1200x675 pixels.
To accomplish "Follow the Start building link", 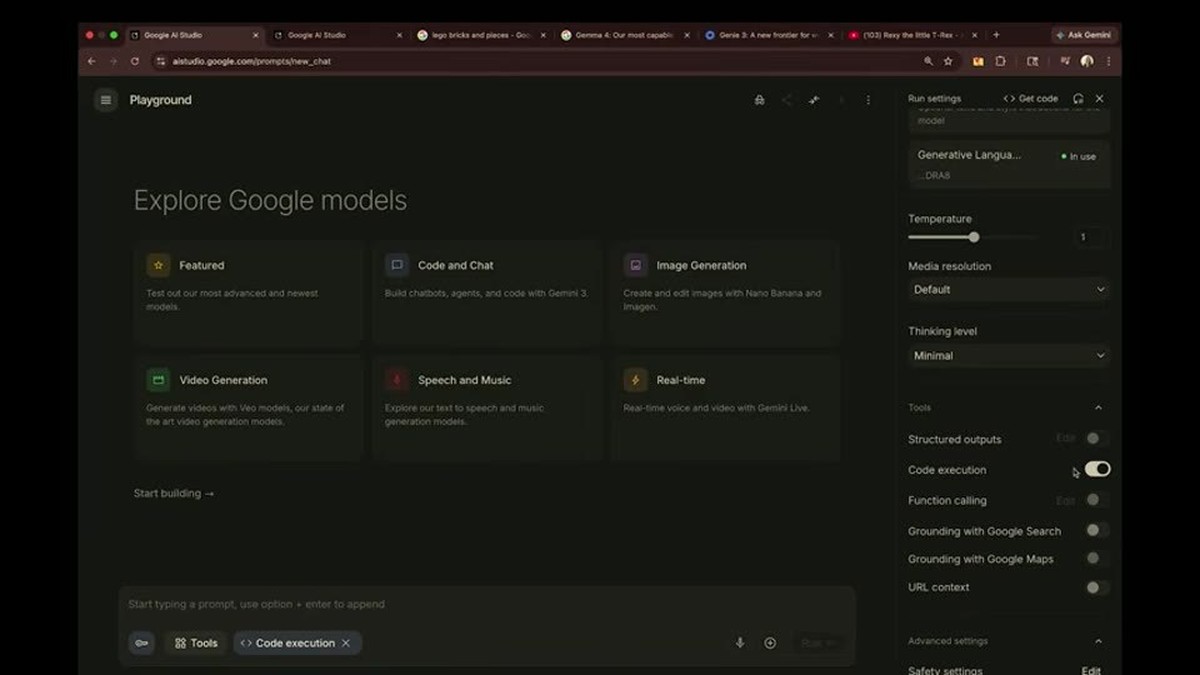I will click(174, 493).
